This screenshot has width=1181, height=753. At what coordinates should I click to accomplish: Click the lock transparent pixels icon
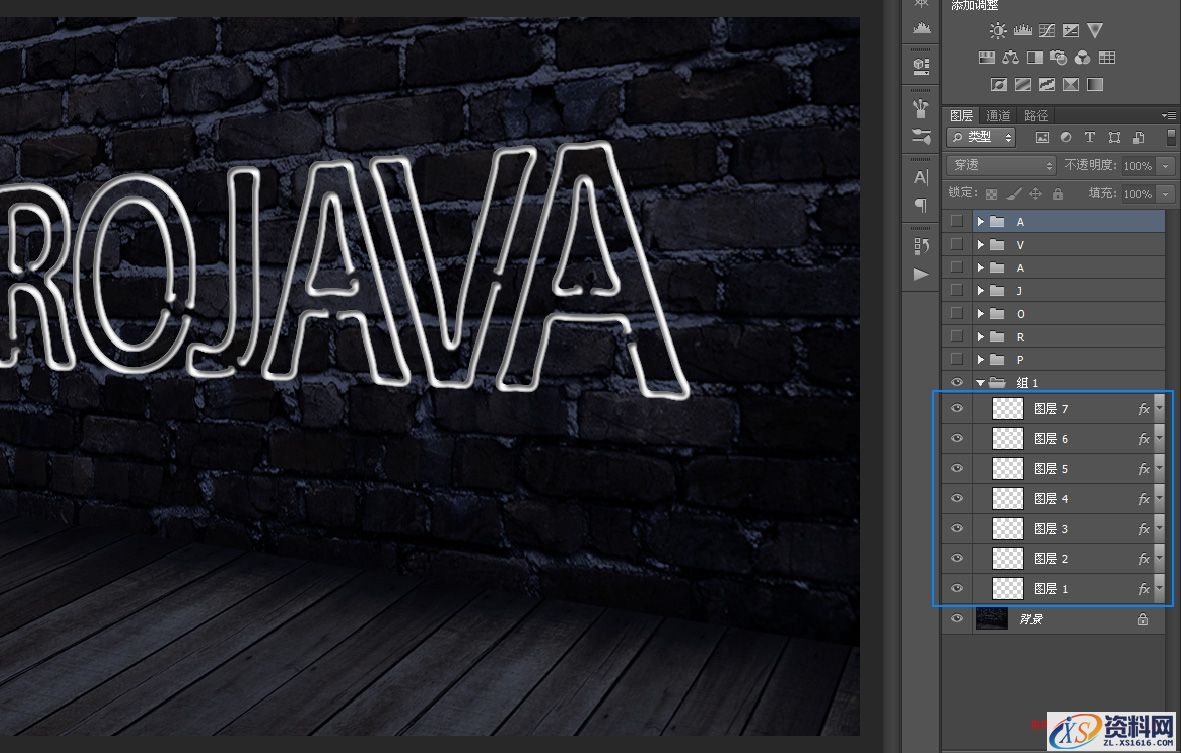(991, 194)
